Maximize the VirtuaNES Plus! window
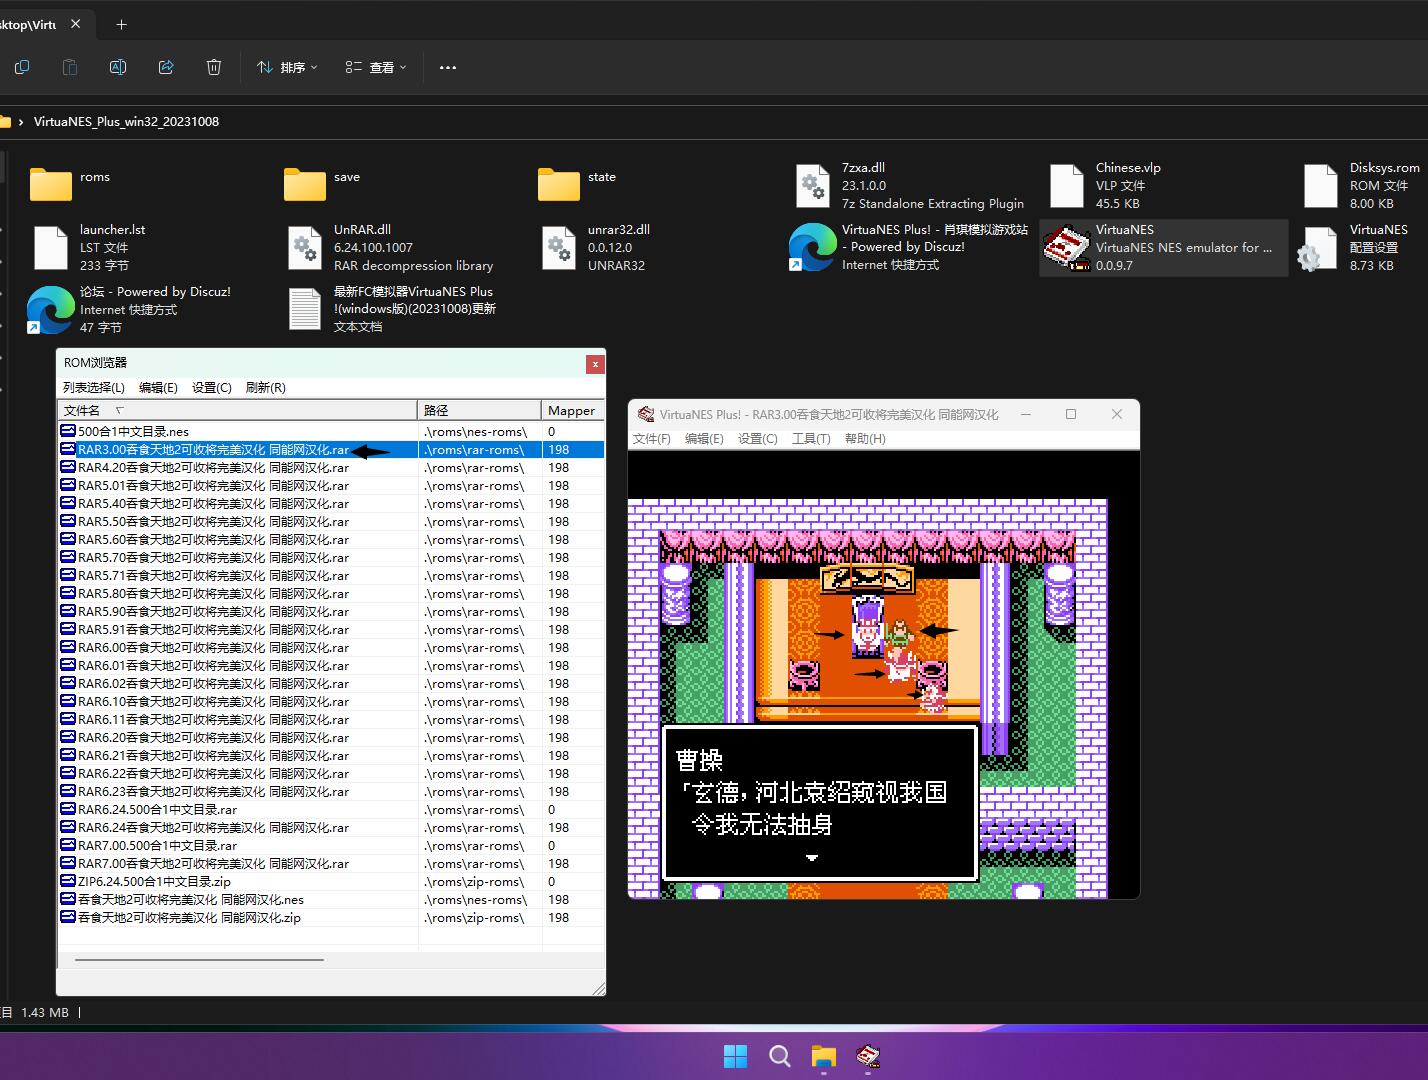 tap(1071, 414)
